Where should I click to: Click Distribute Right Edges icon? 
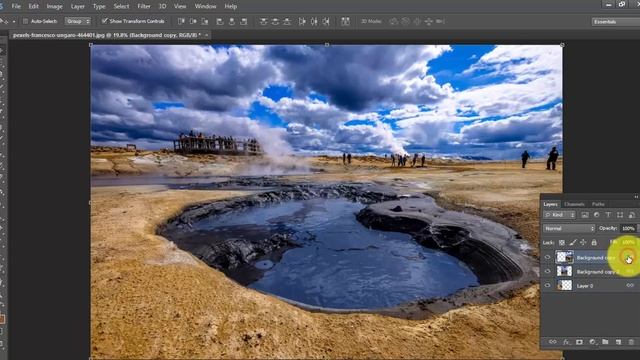tap(326, 21)
